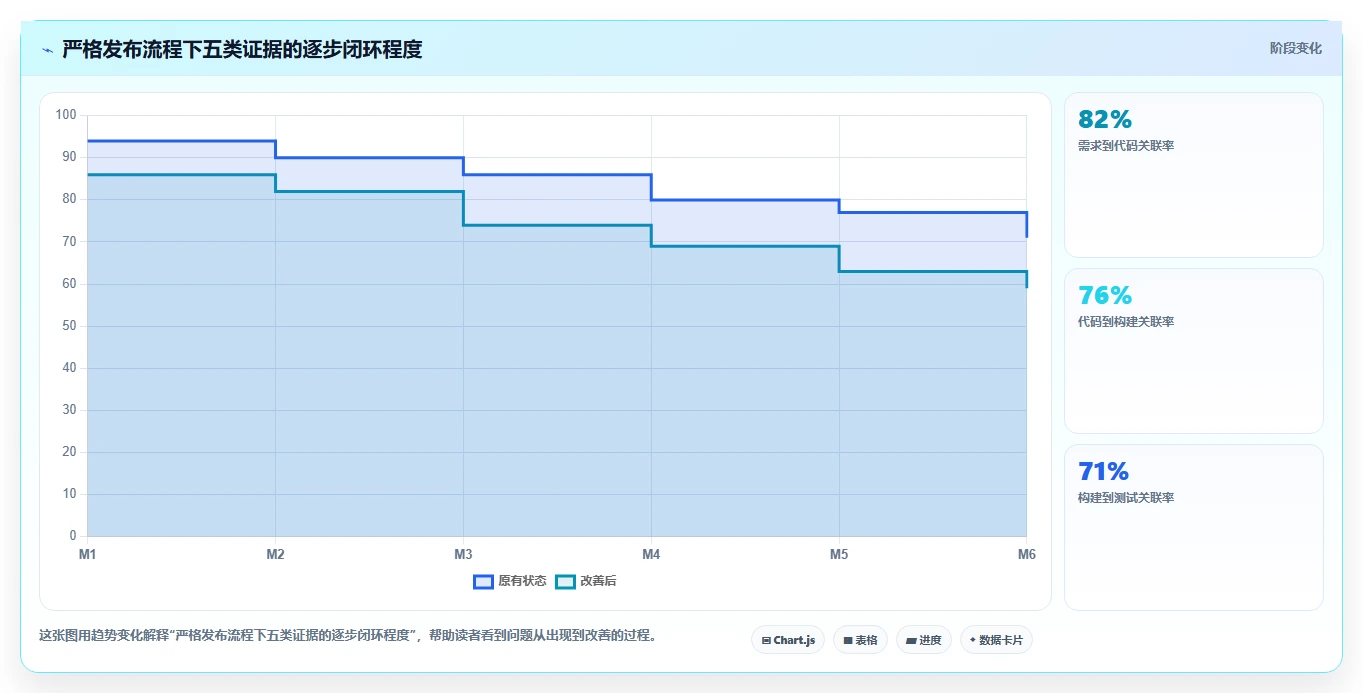Click the 进度 tag chip
Image resolution: width=1363 pixels, height=693 pixels.
[924, 640]
